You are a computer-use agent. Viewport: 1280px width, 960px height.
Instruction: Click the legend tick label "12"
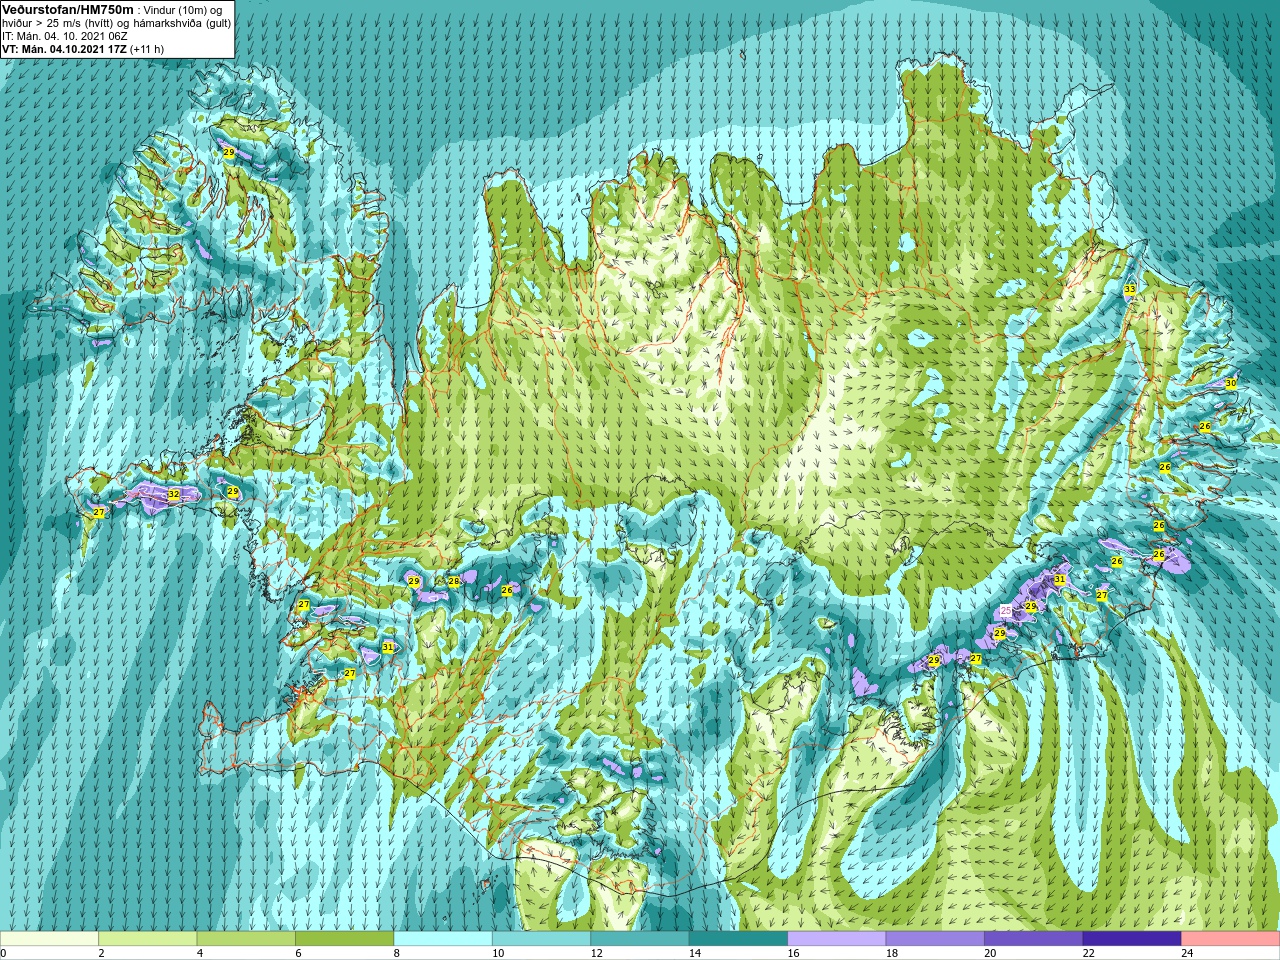[596, 953]
